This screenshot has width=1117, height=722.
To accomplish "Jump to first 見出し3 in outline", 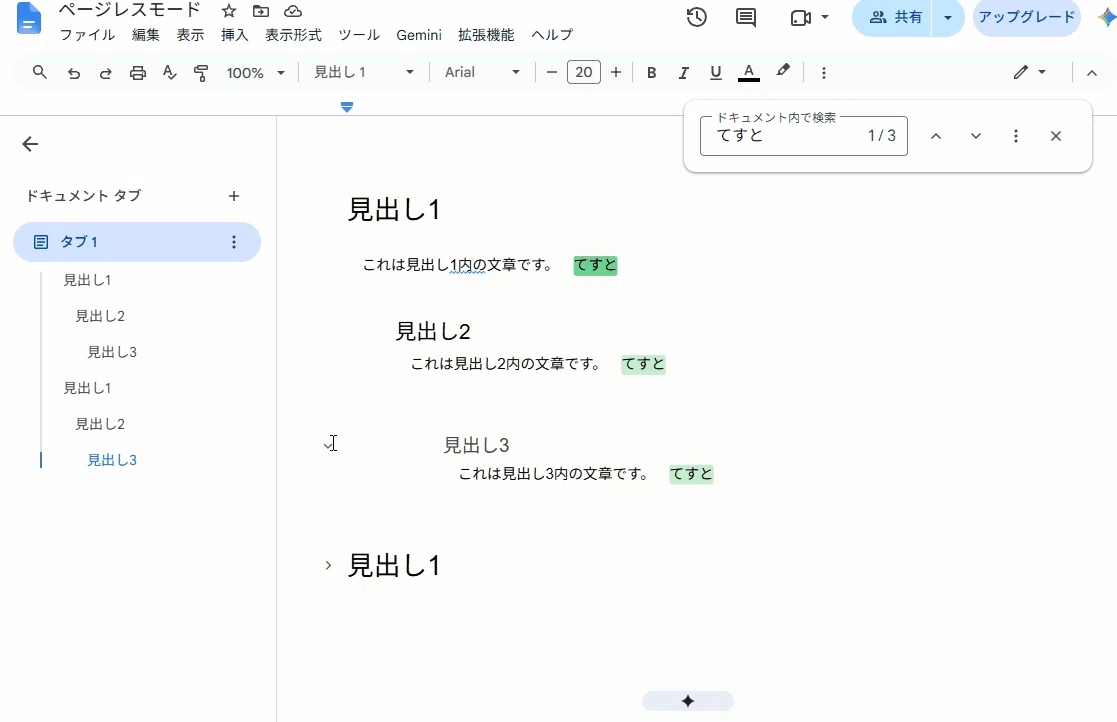I will click(x=113, y=352).
